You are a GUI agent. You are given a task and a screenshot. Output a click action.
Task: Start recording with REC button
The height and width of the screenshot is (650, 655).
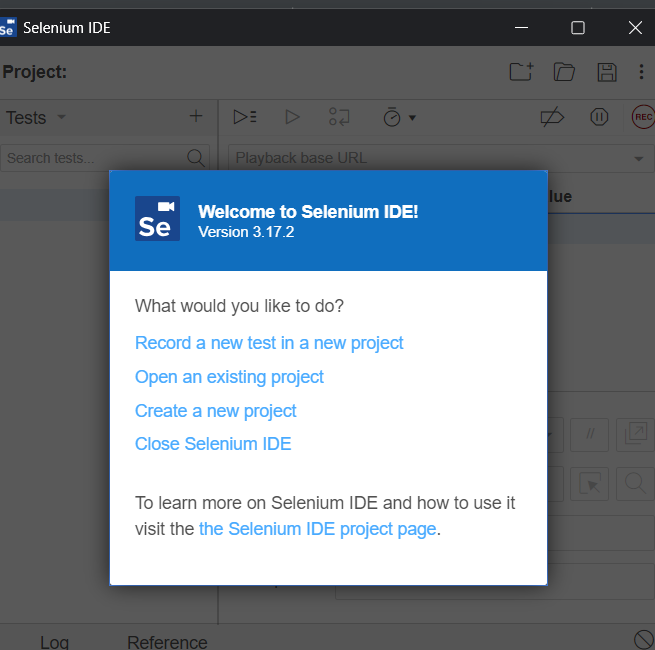pos(644,117)
